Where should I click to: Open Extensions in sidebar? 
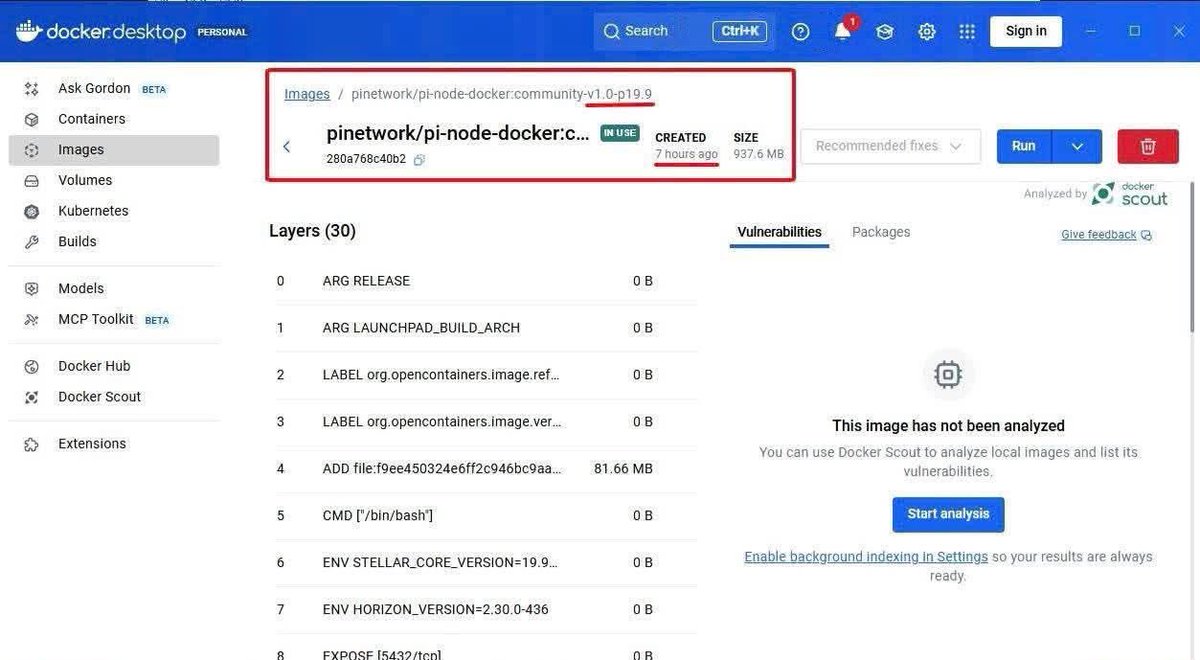114,444
